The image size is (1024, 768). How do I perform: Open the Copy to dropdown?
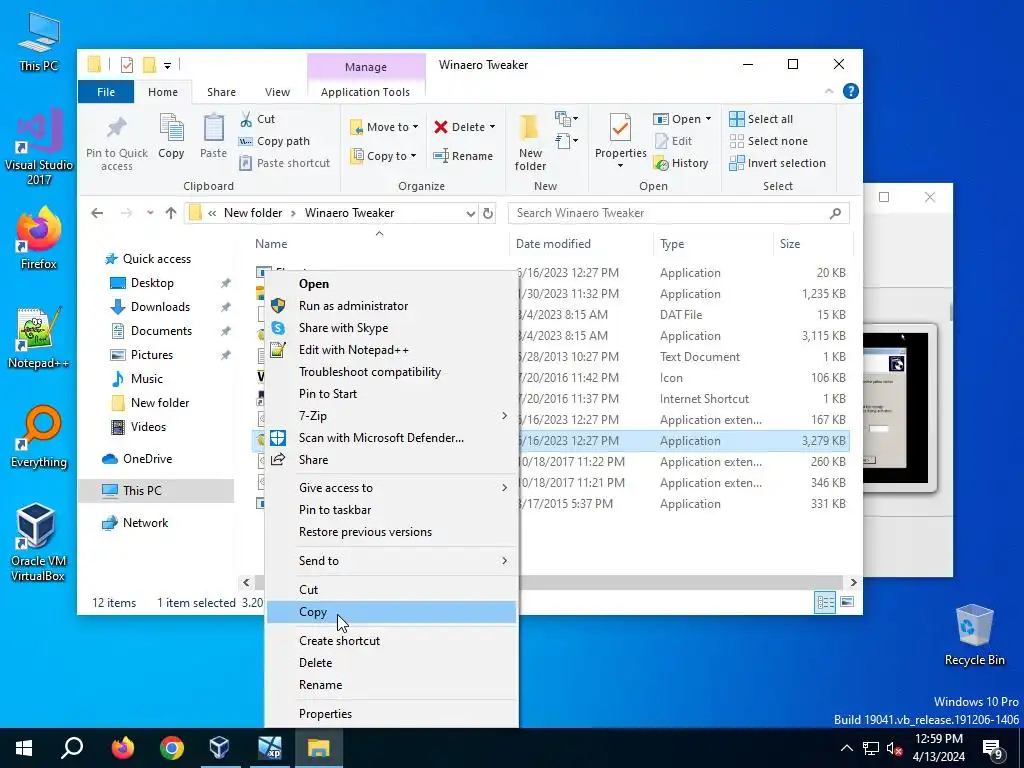tap(383, 156)
